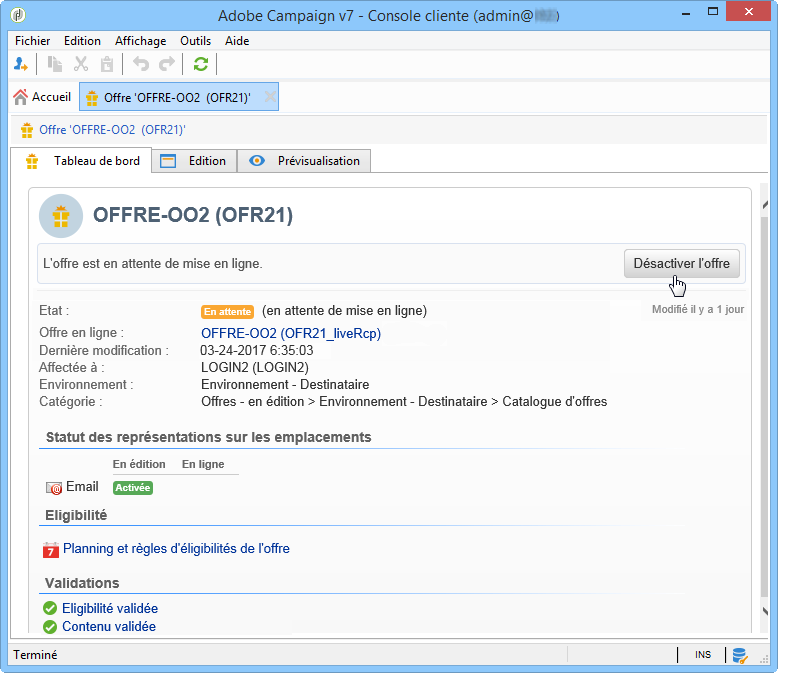804x699 pixels.
Task: Click the Copy toolbar icon
Action: click(54, 64)
